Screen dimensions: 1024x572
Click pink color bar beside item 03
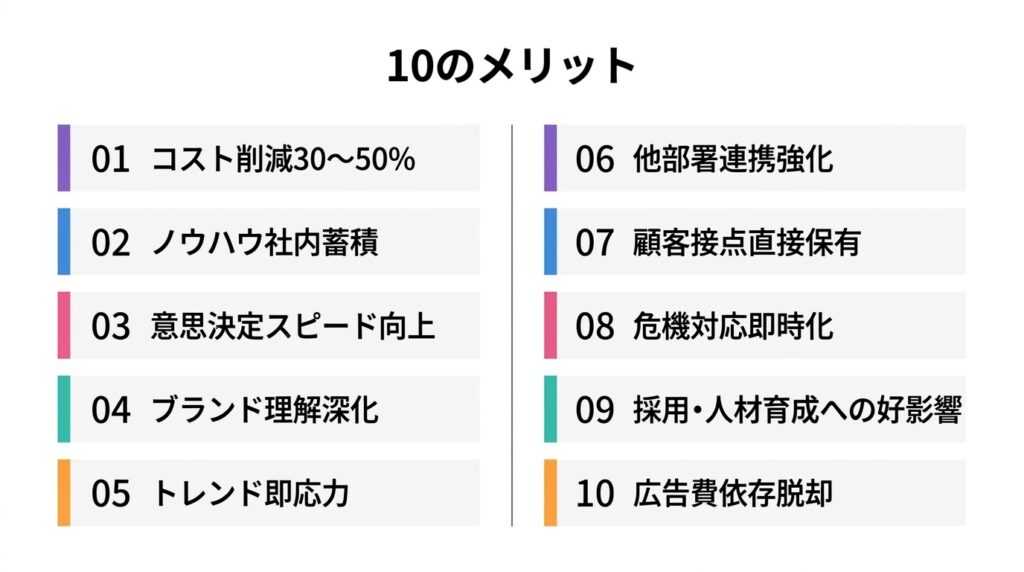tap(64, 325)
